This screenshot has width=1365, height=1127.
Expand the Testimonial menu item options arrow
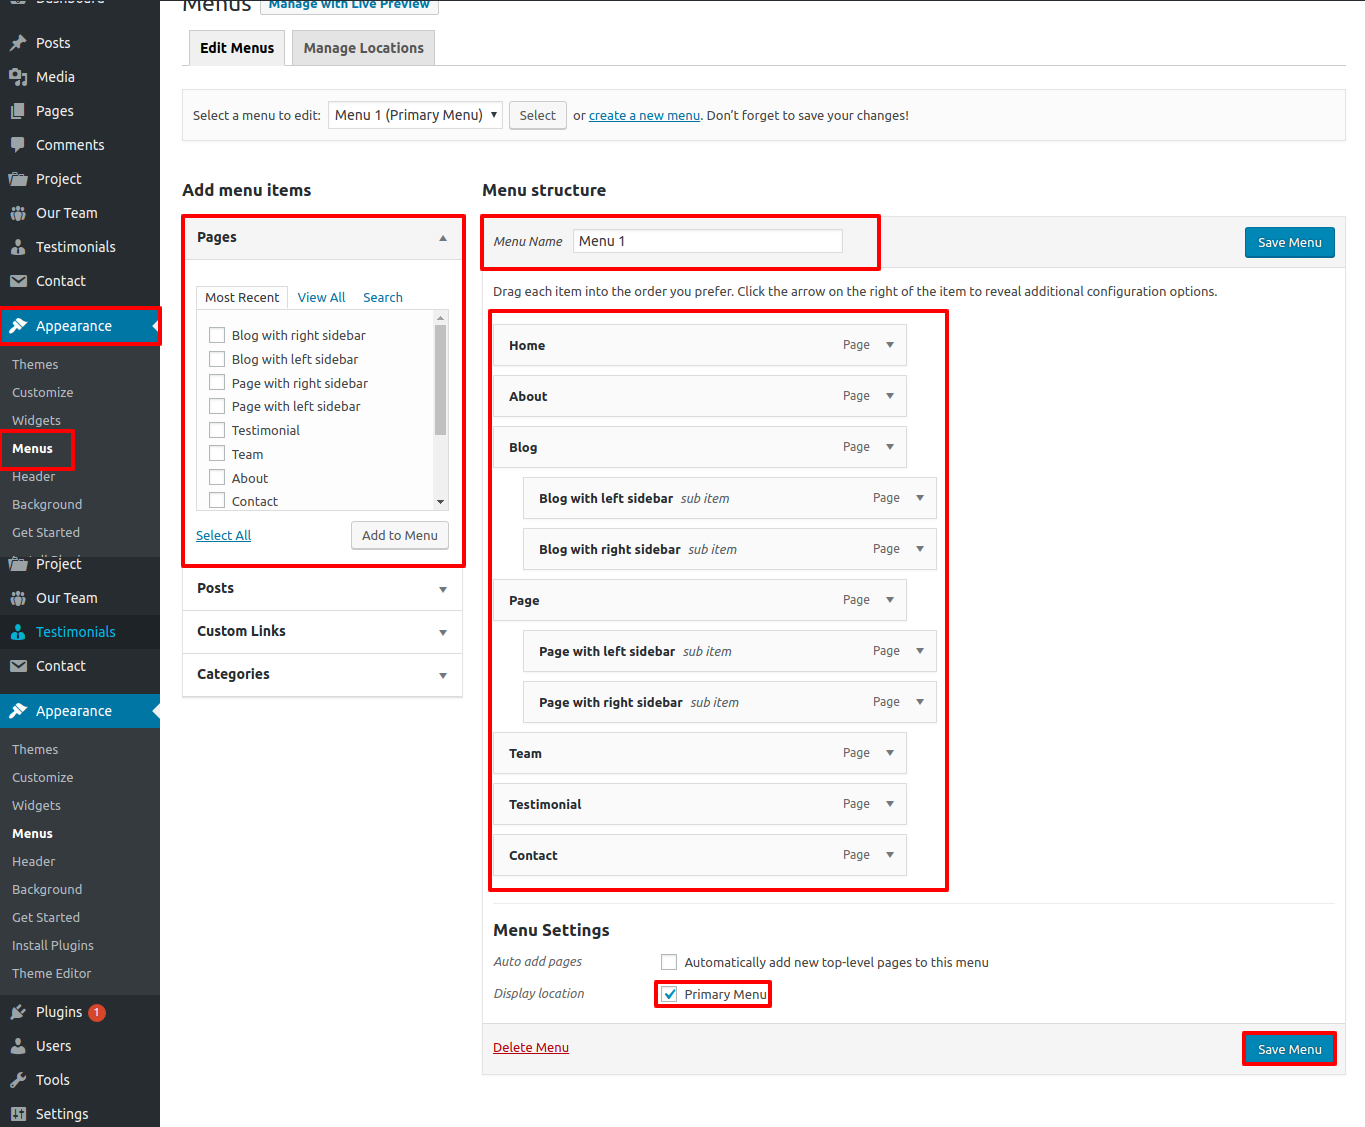(x=890, y=804)
